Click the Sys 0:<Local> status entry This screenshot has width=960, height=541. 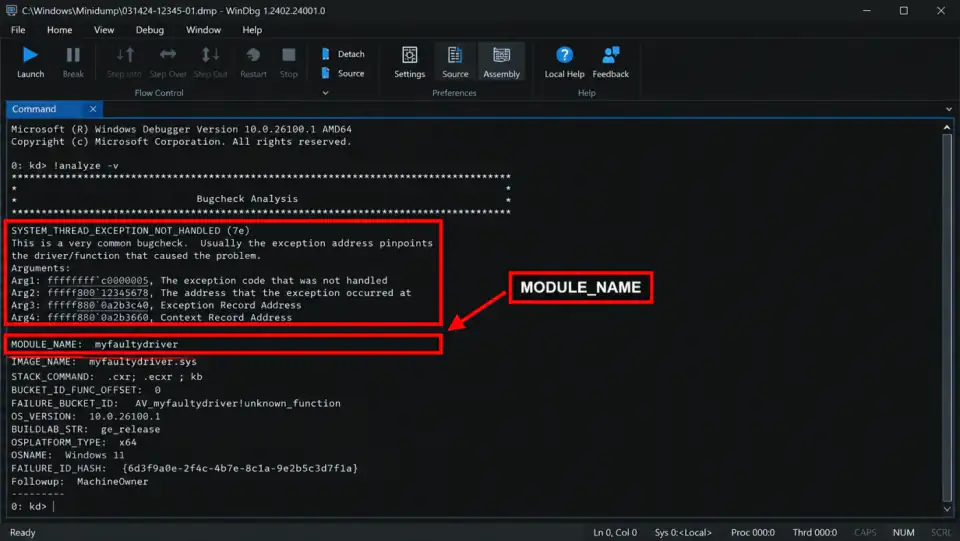(683, 532)
